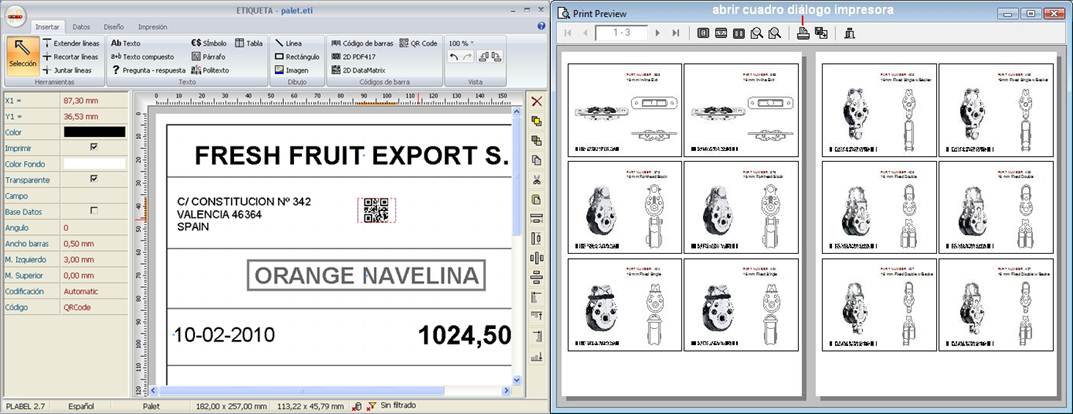
Task: Select the Rectángulo drawing tool
Action: 297,57
